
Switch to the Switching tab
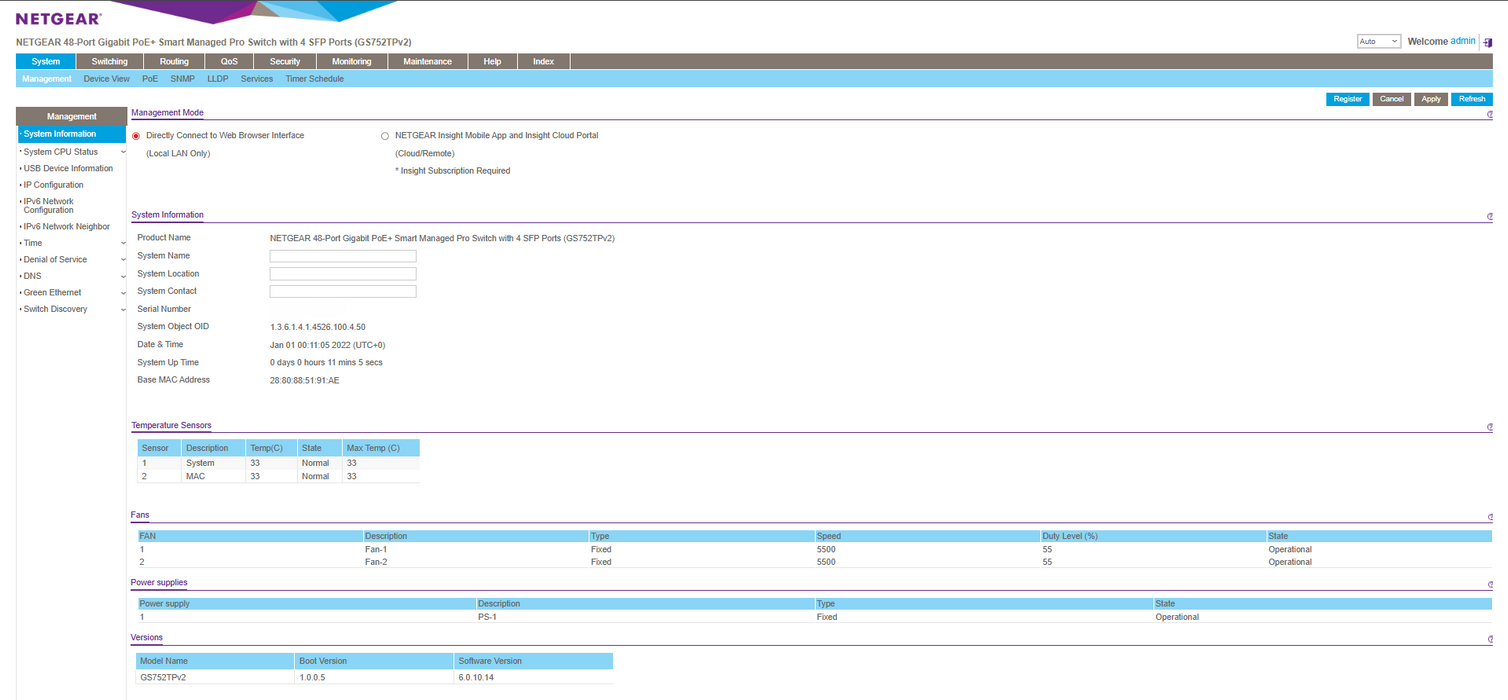[109, 62]
